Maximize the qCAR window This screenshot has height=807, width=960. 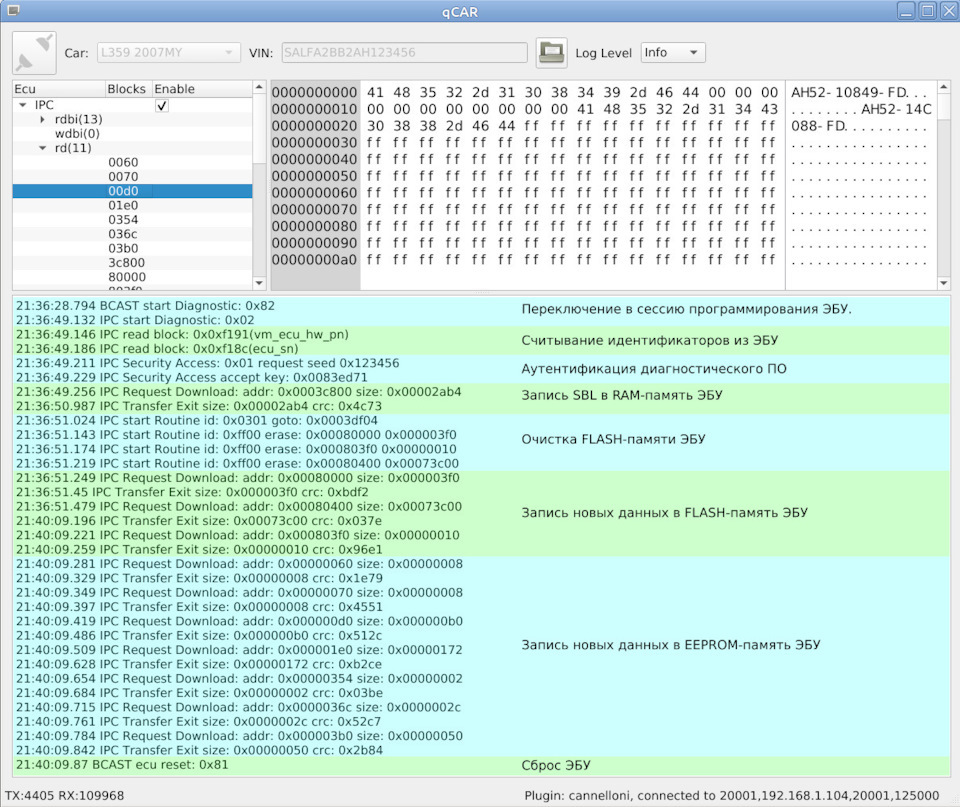click(x=926, y=11)
